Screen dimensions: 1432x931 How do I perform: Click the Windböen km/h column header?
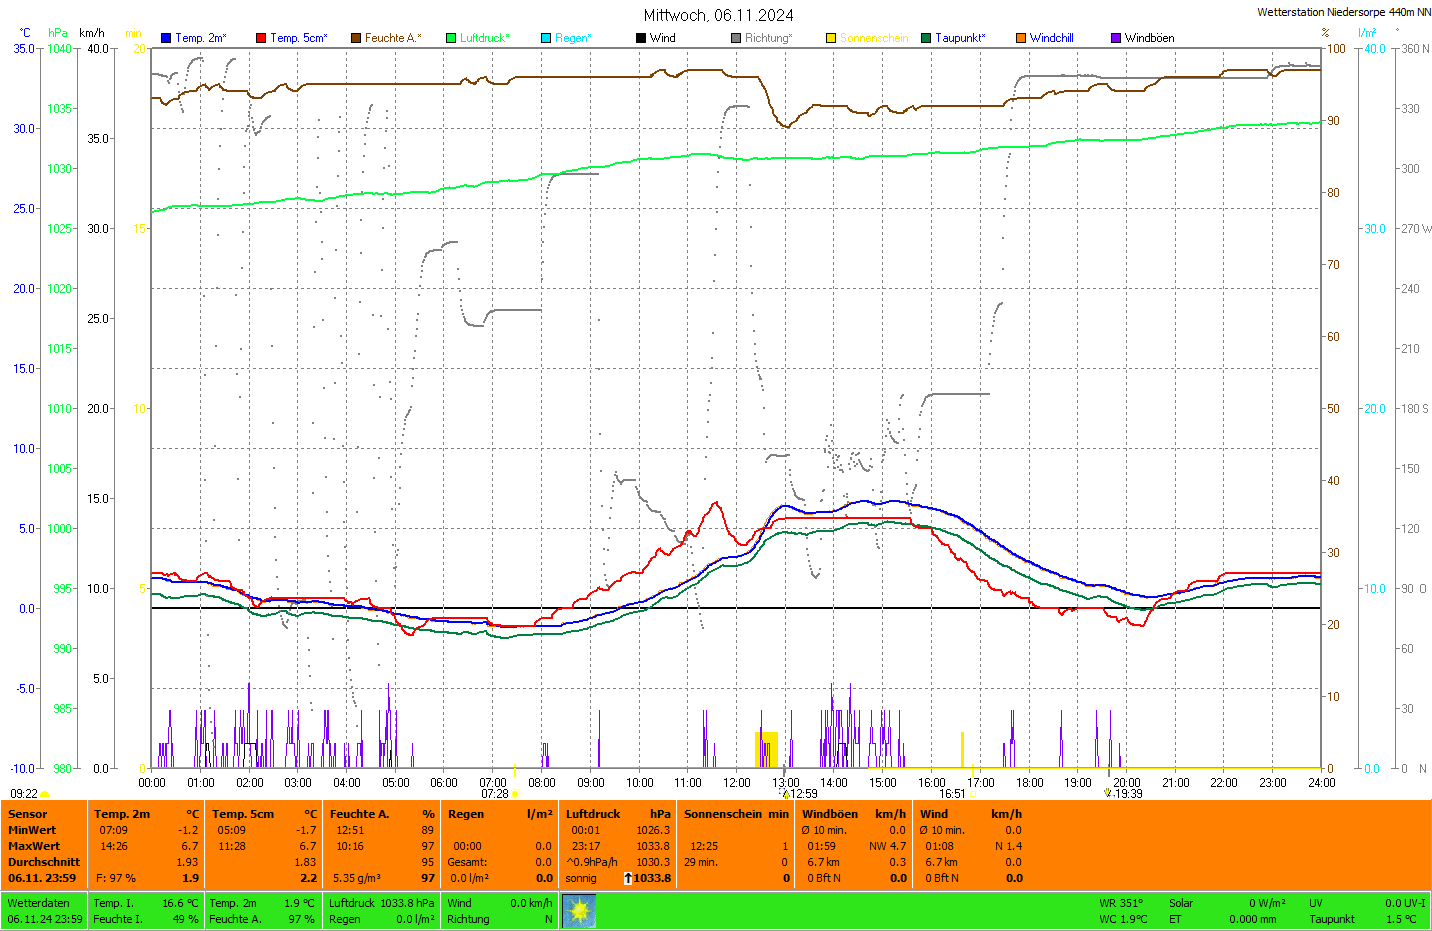point(854,814)
